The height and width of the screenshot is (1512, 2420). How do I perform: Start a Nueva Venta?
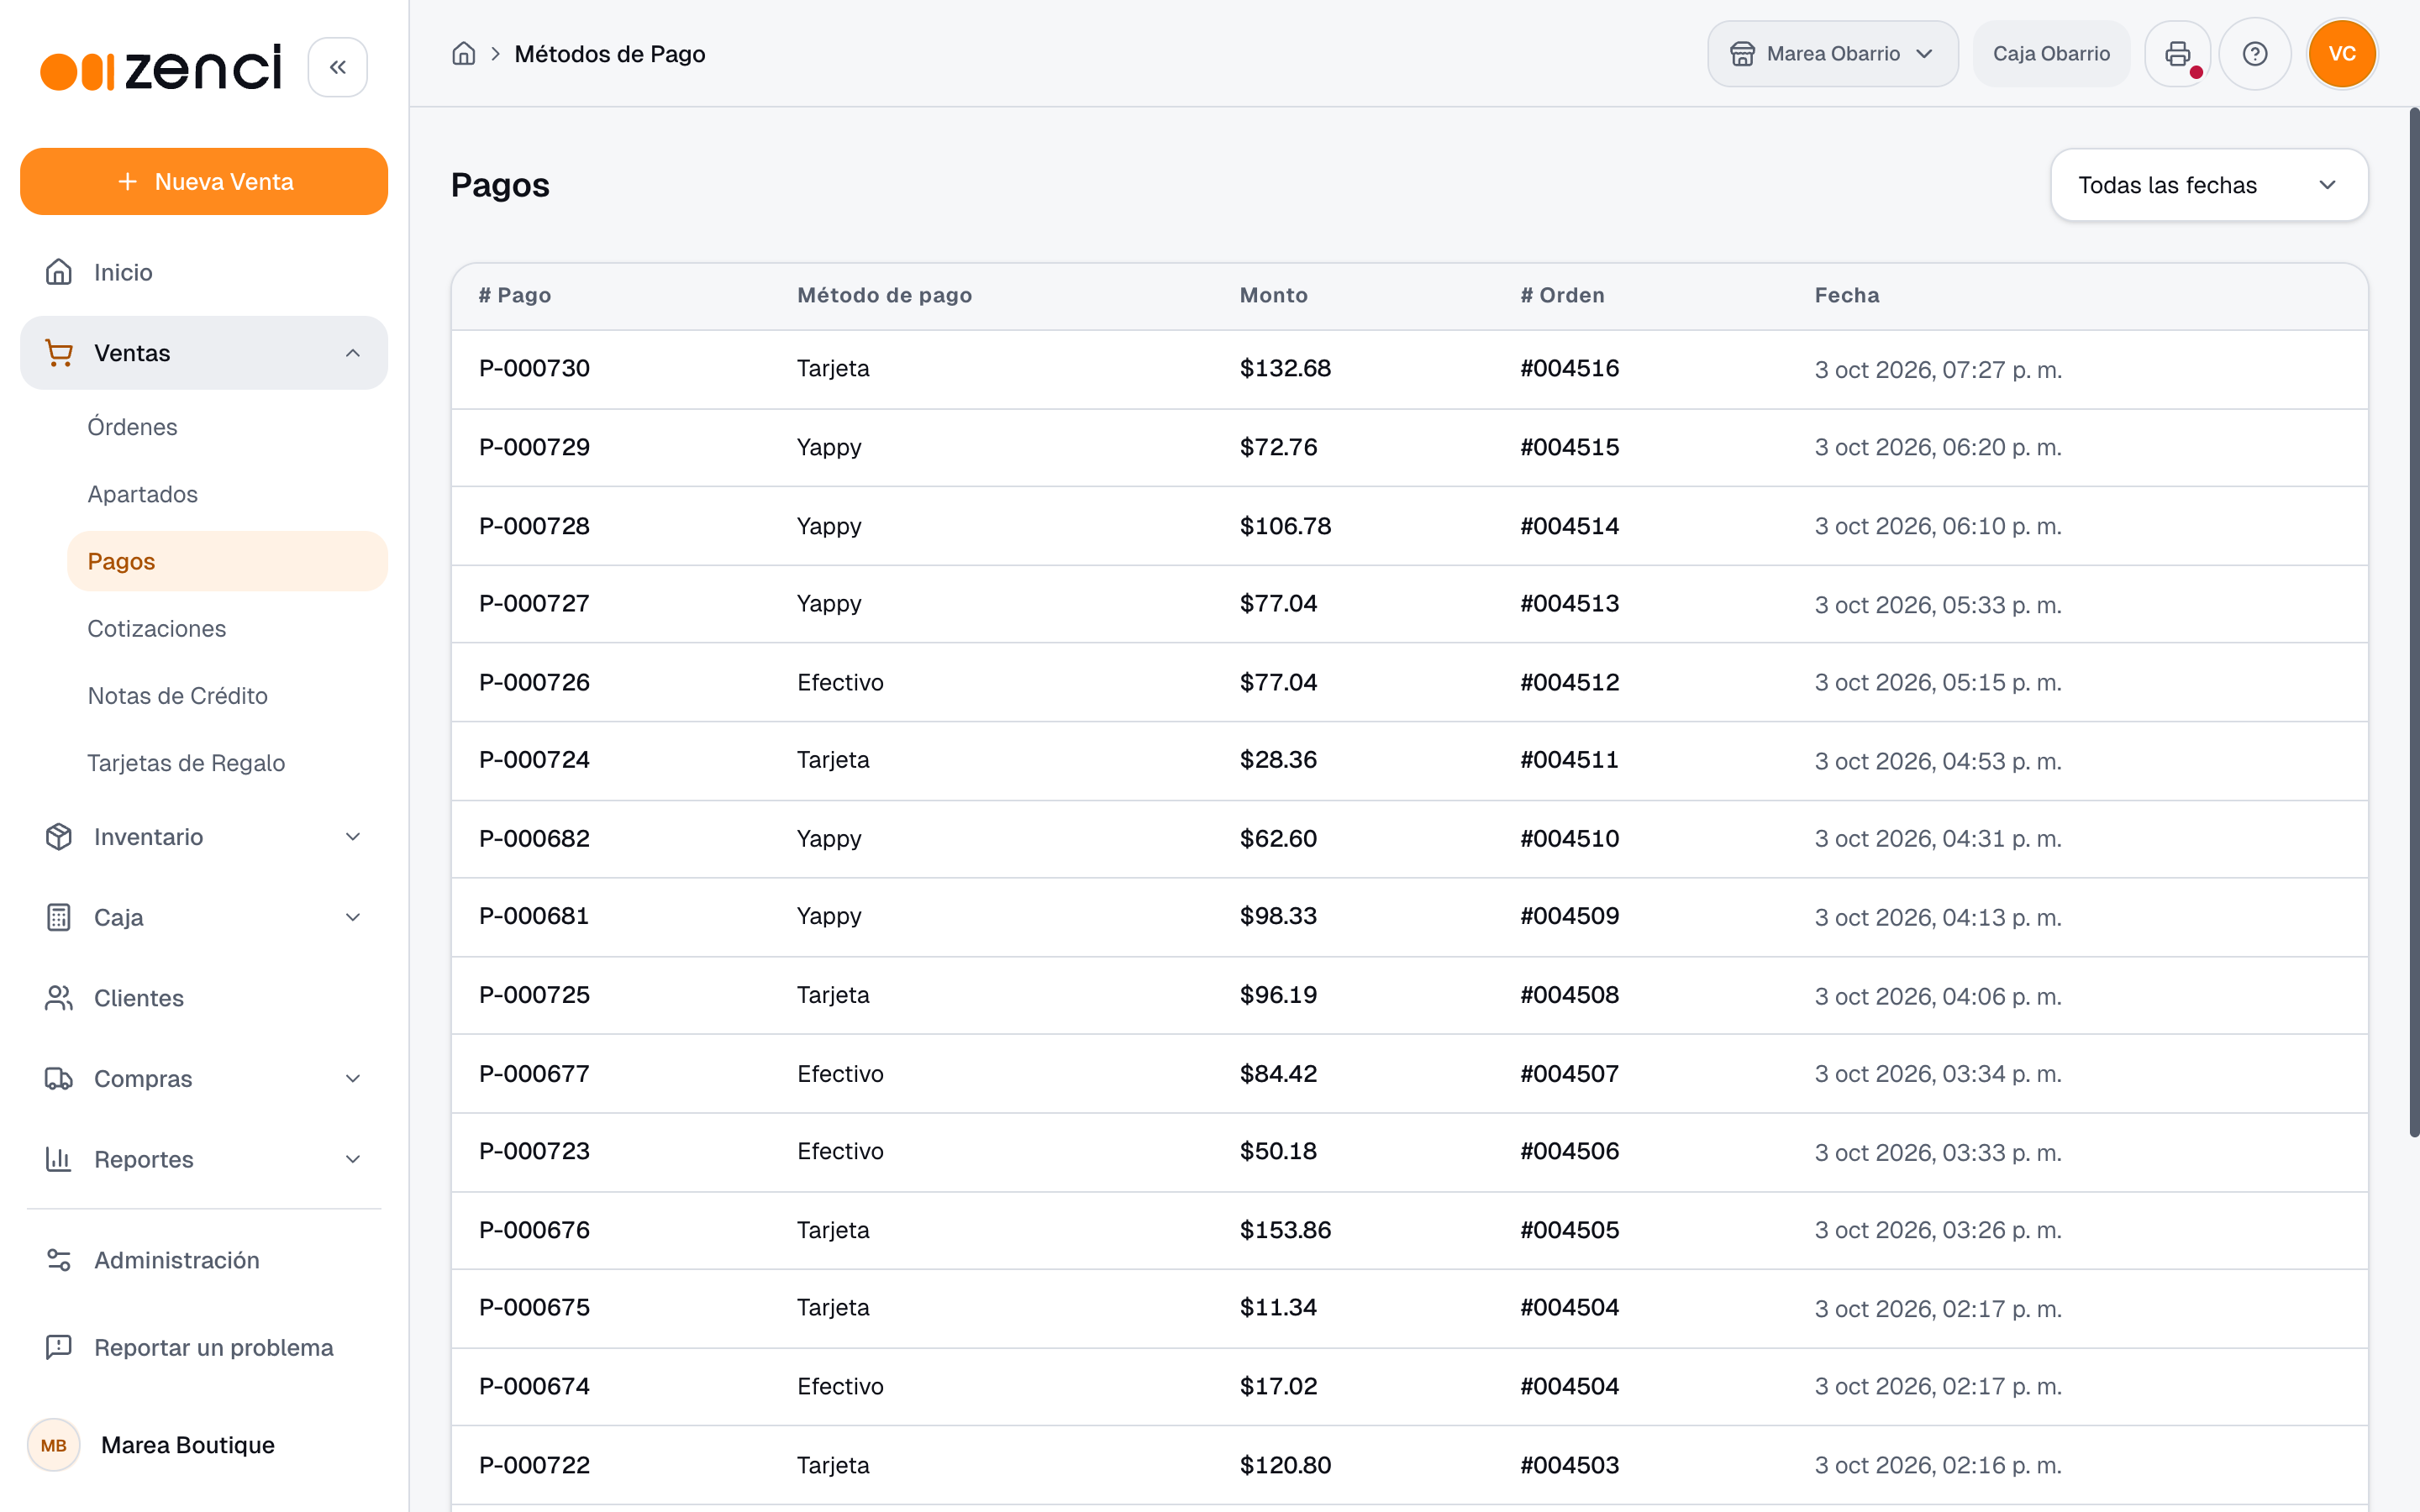[204, 181]
